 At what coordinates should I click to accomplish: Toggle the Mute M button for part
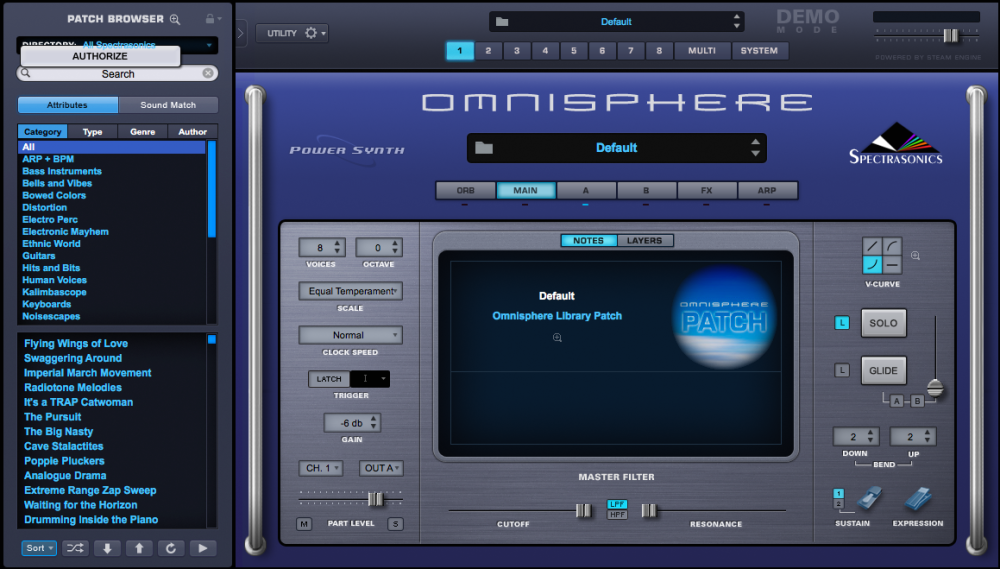(304, 524)
